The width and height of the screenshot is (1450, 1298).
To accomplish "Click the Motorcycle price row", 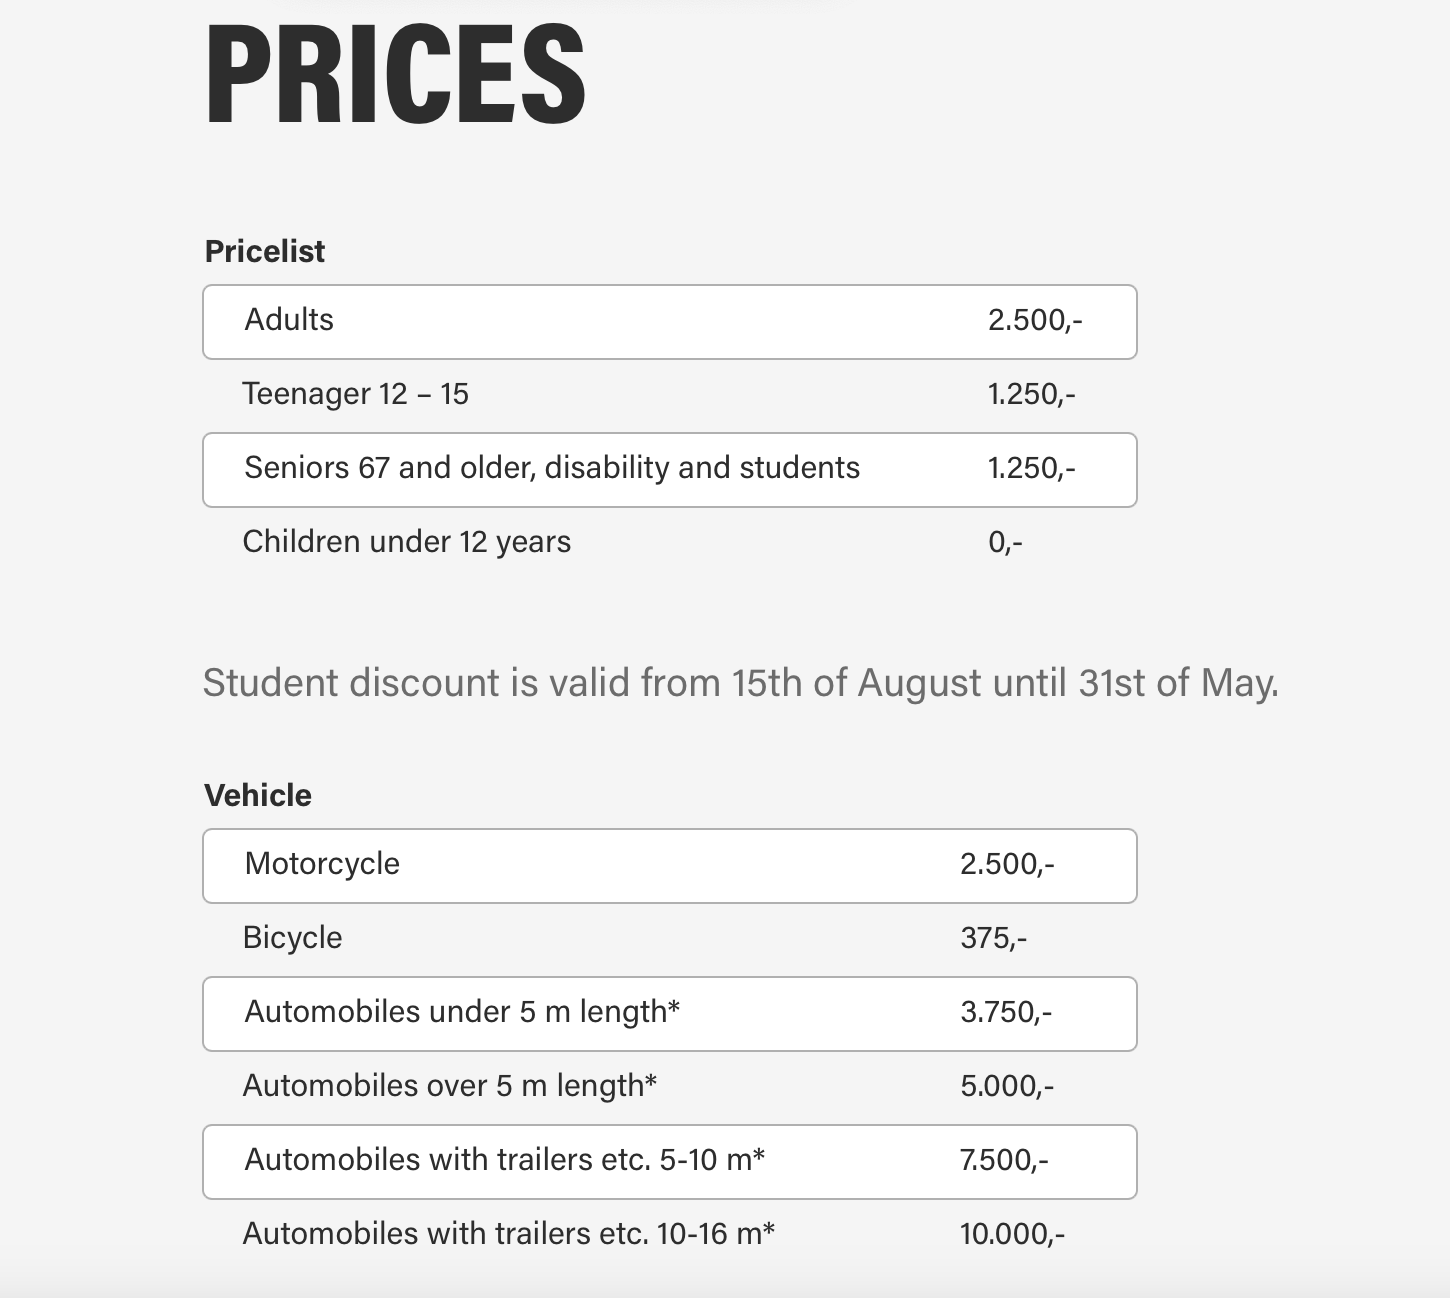I will [670, 866].
